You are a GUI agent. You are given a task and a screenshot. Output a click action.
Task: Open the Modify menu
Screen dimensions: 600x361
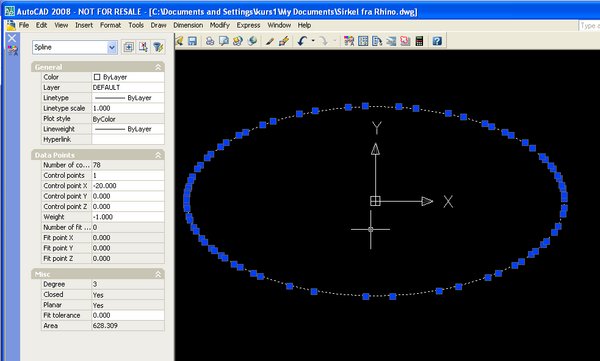[x=219, y=25]
